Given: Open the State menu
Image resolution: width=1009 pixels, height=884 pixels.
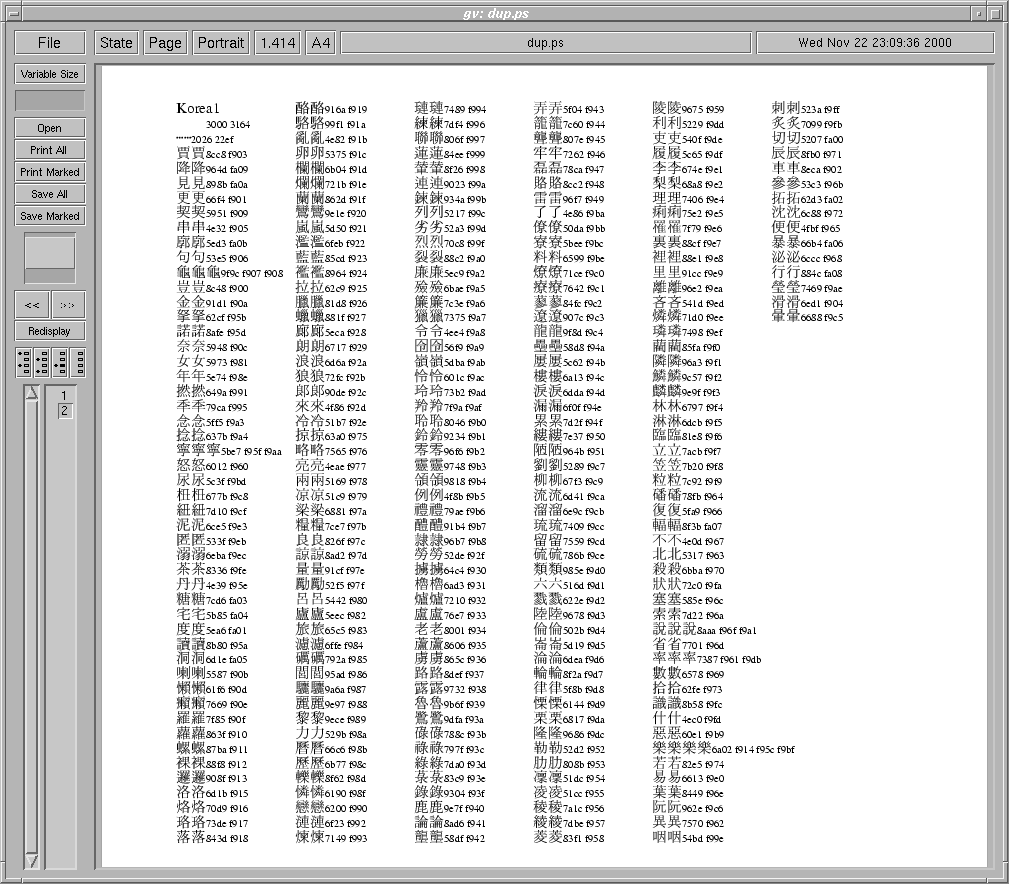Looking at the screenshot, I should point(116,43).
